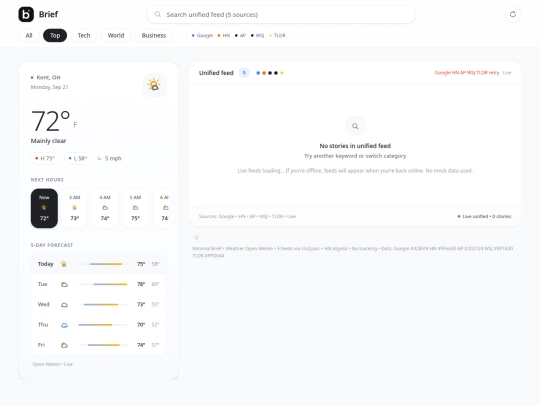This screenshot has height=405, width=540.
Task: Click the sun-and-cloud current weather icon
Action: [155, 85]
